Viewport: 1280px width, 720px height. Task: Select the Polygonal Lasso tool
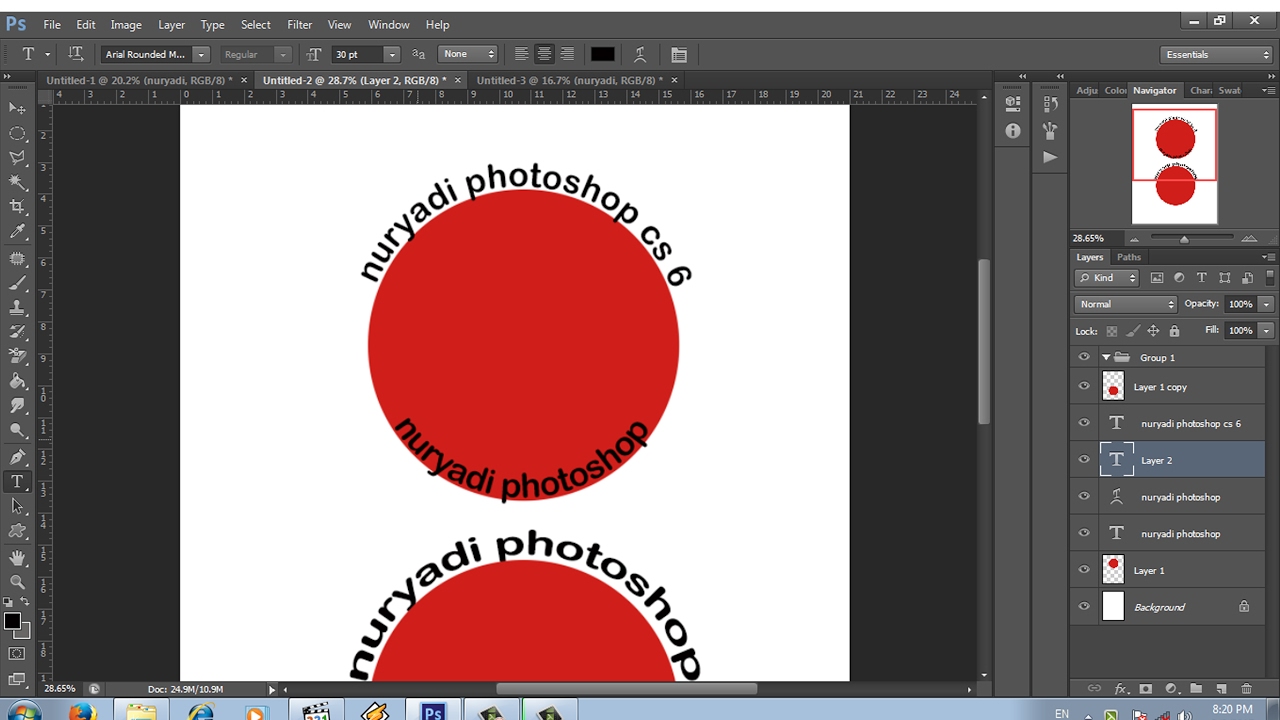17,157
